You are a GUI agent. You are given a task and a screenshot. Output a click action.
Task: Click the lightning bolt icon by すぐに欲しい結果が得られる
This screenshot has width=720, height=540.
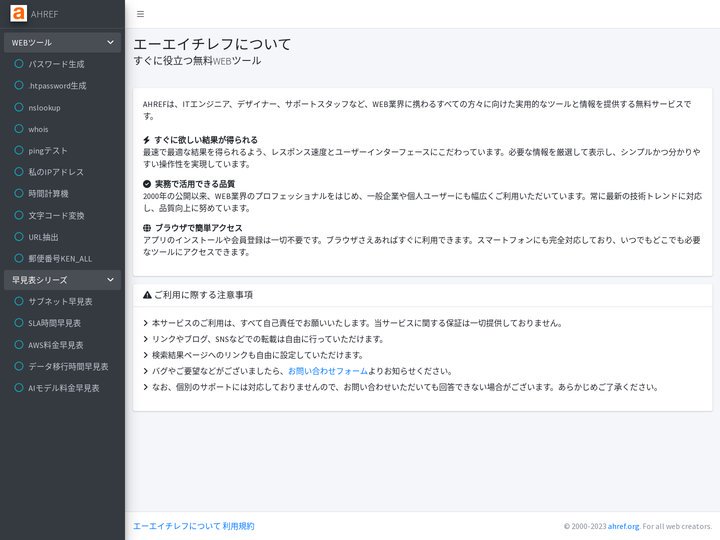tap(146, 140)
